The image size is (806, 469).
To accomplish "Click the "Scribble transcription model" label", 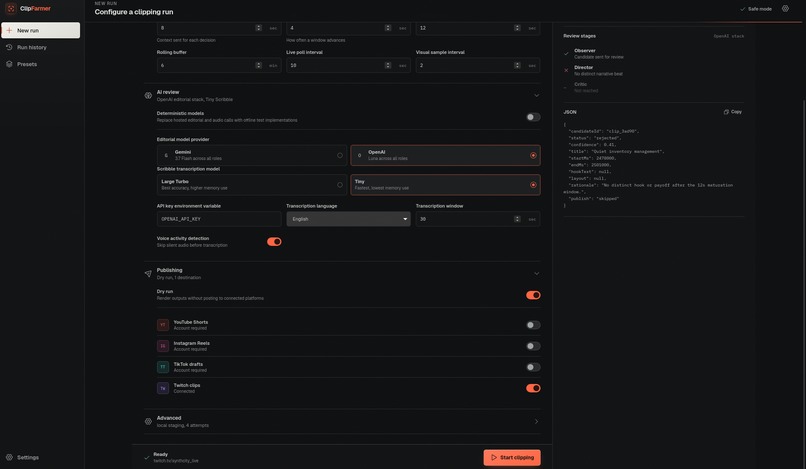I will [x=188, y=169].
